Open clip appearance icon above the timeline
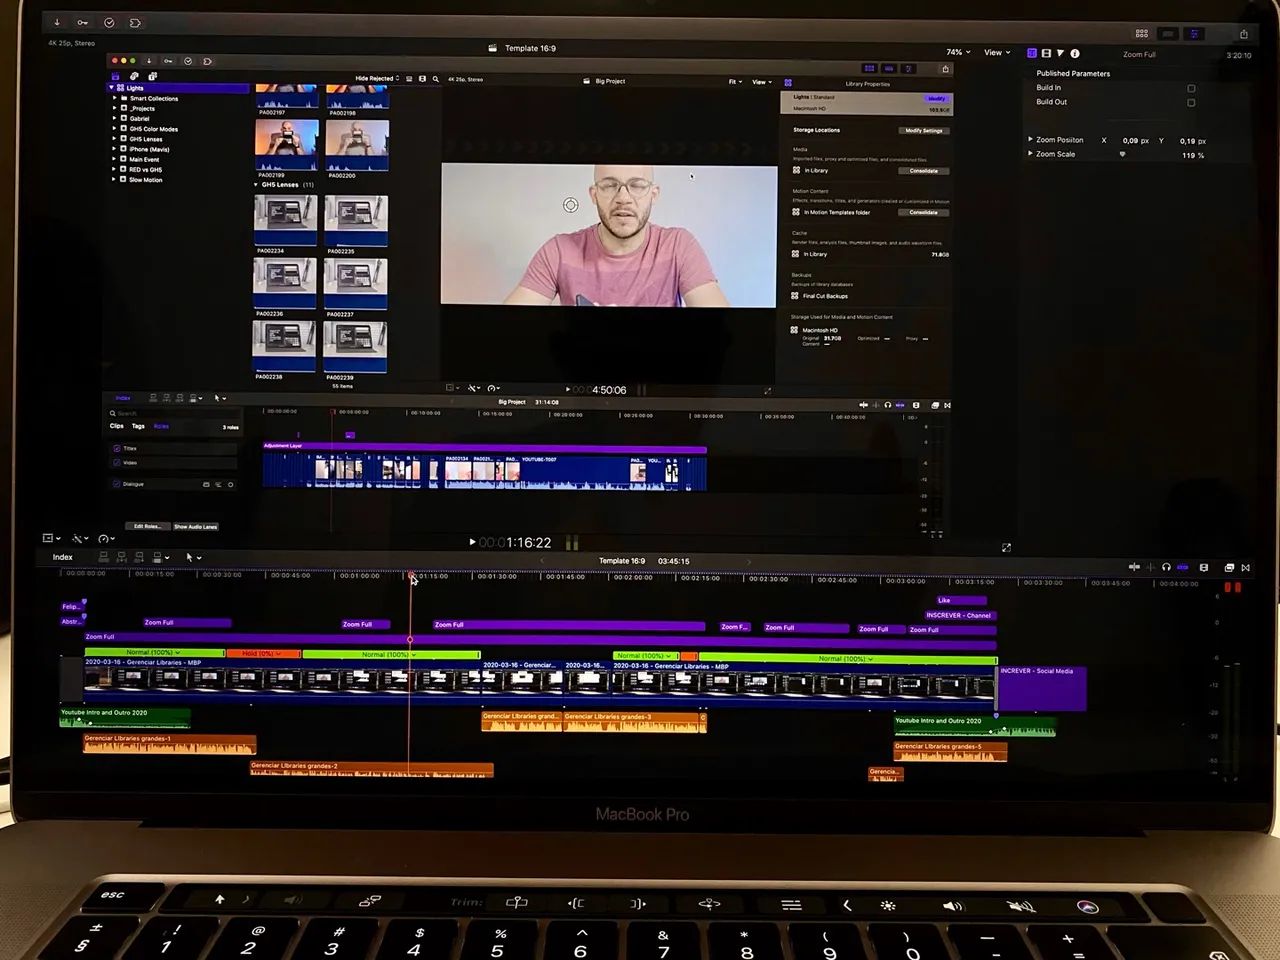1280x960 pixels. coord(1204,567)
